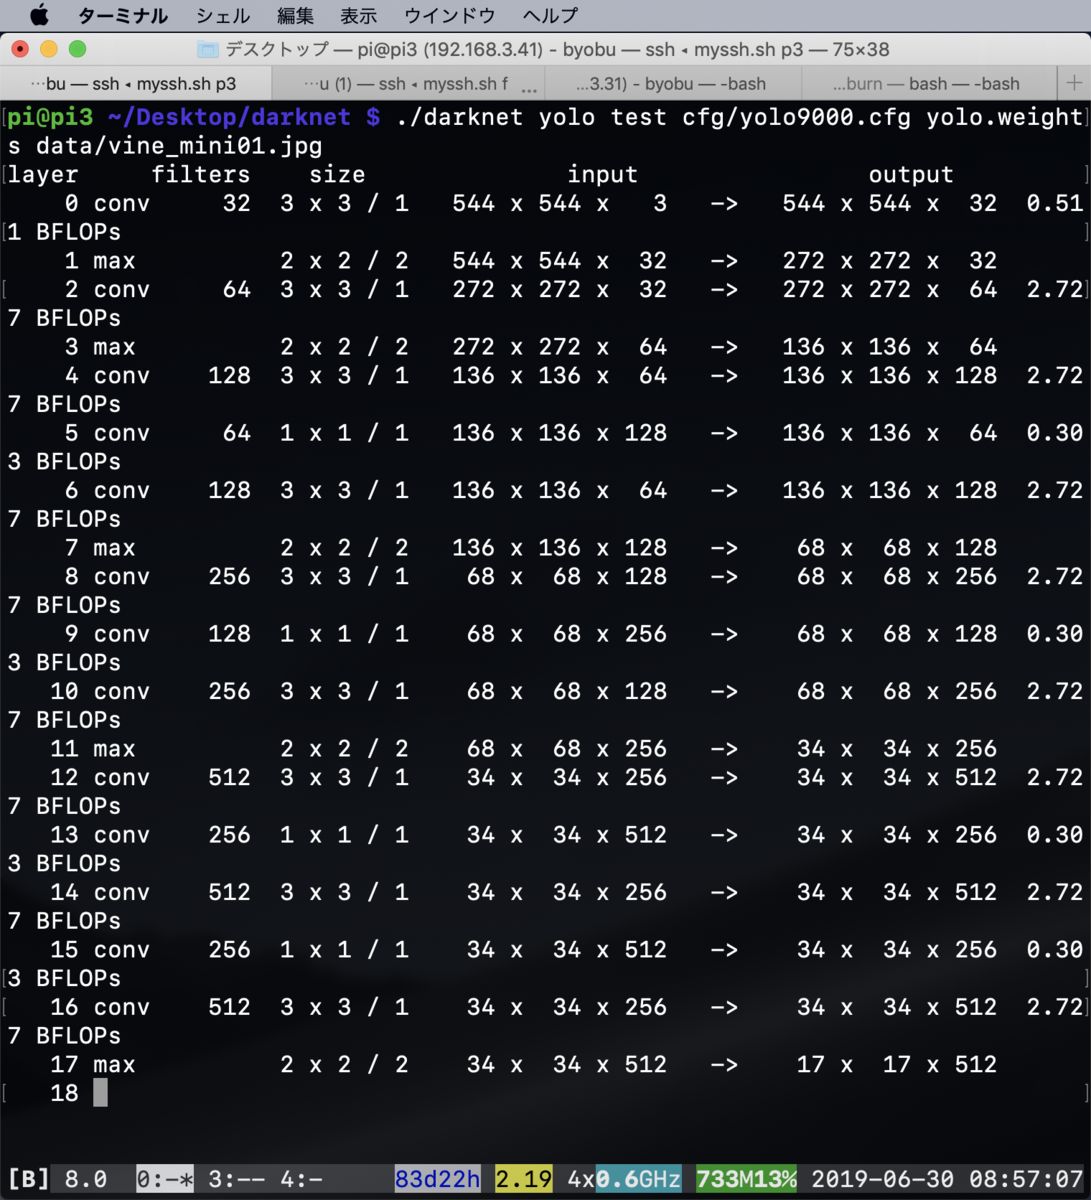The width and height of the screenshot is (1091, 1200).
Task: Click the [B] byobu logo in status bar
Action: (29, 1179)
